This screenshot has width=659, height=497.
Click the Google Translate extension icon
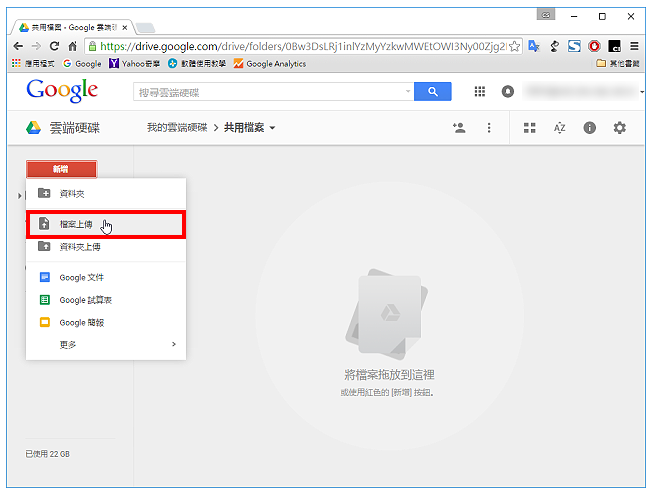click(534, 46)
